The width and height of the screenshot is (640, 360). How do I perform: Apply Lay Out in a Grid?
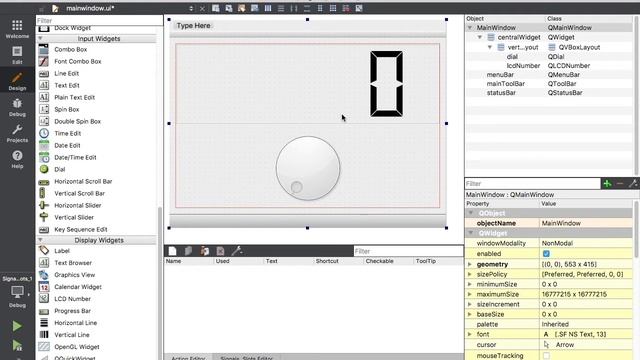coord(333,8)
